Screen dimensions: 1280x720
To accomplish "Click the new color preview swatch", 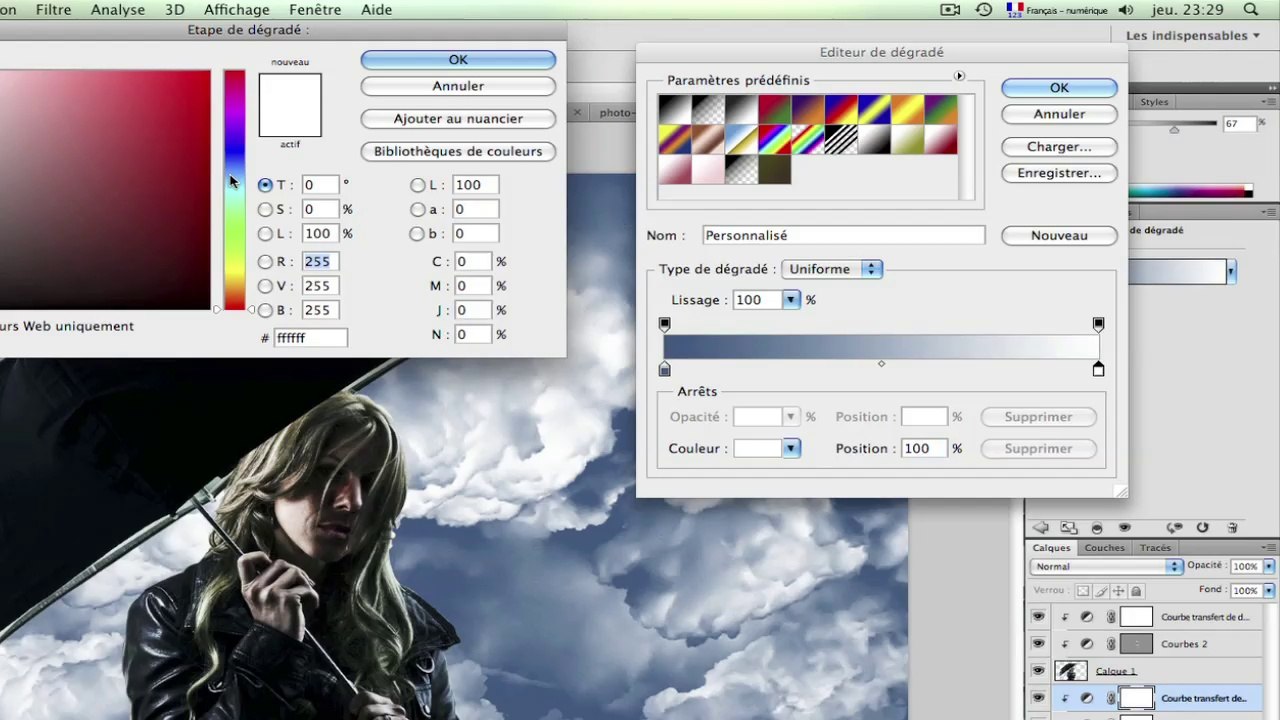I will click(x=290, y=88).
